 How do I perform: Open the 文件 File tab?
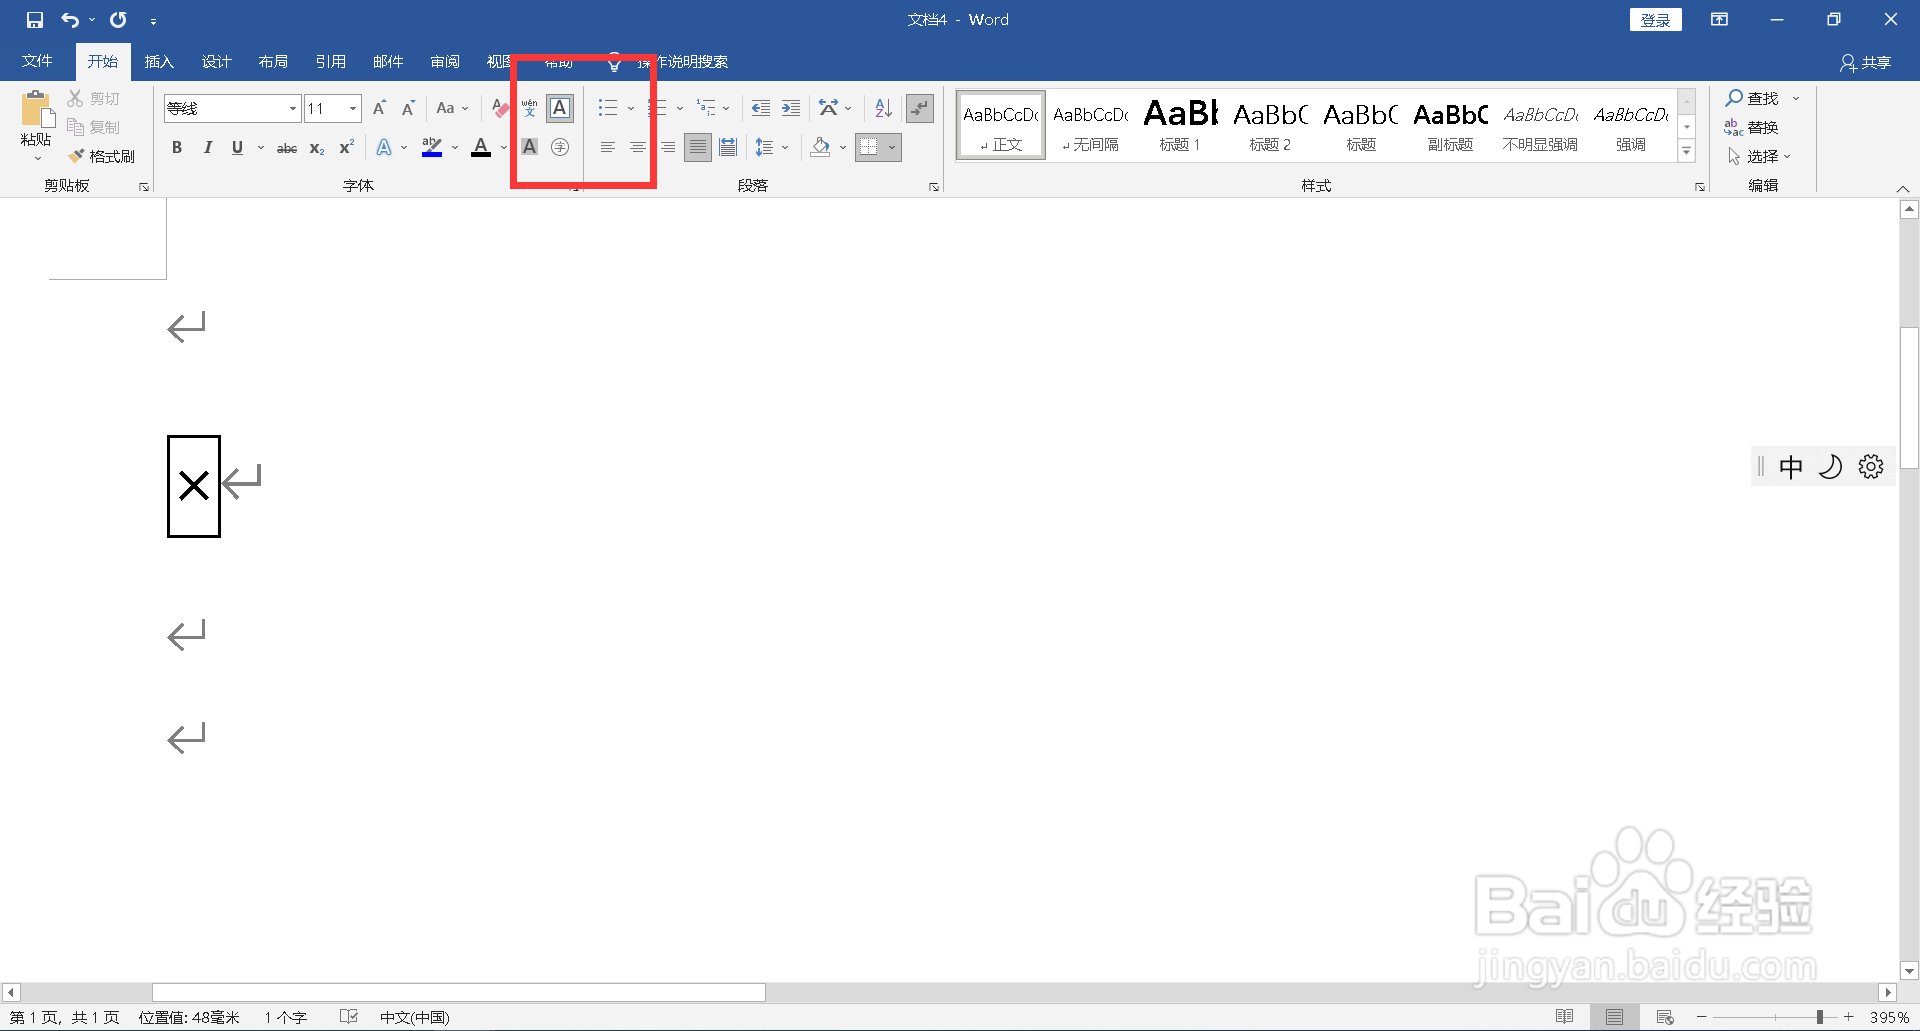pyautogui.click(x=37, y=62)
